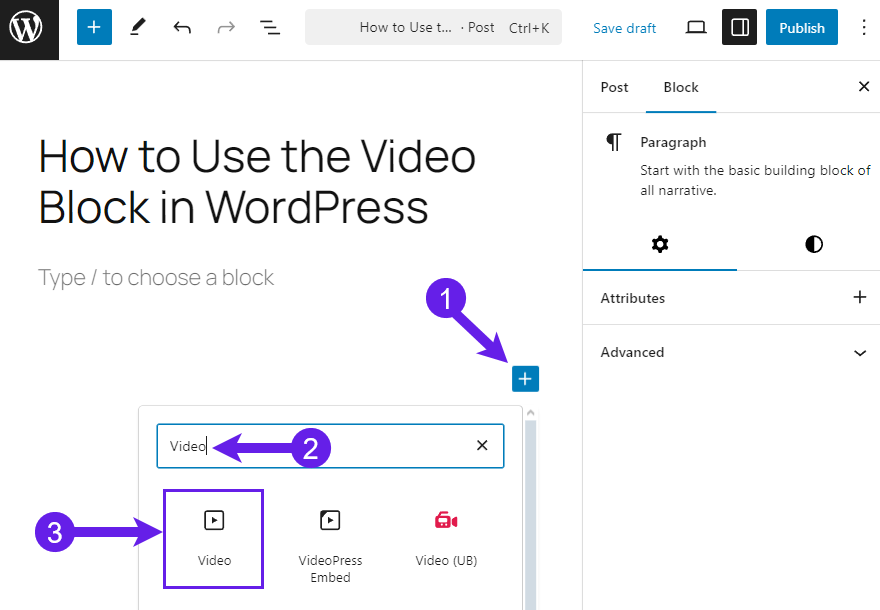
Task: Click the Undo arrow
Action: (182, 27)
